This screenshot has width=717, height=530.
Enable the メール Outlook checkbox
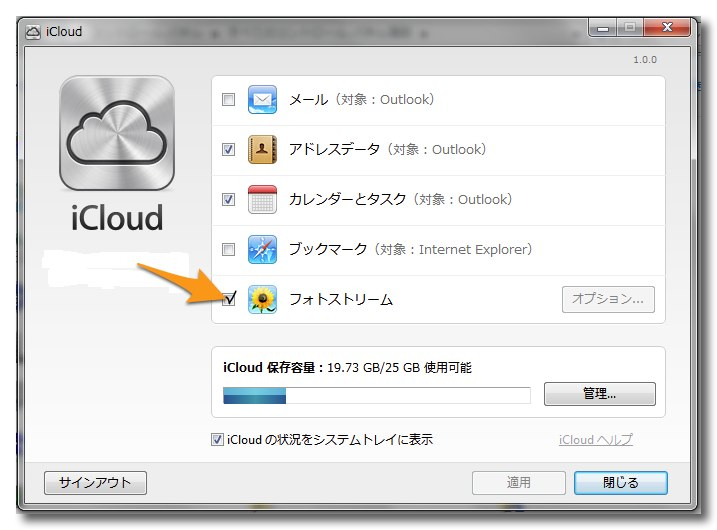point(228,99)
